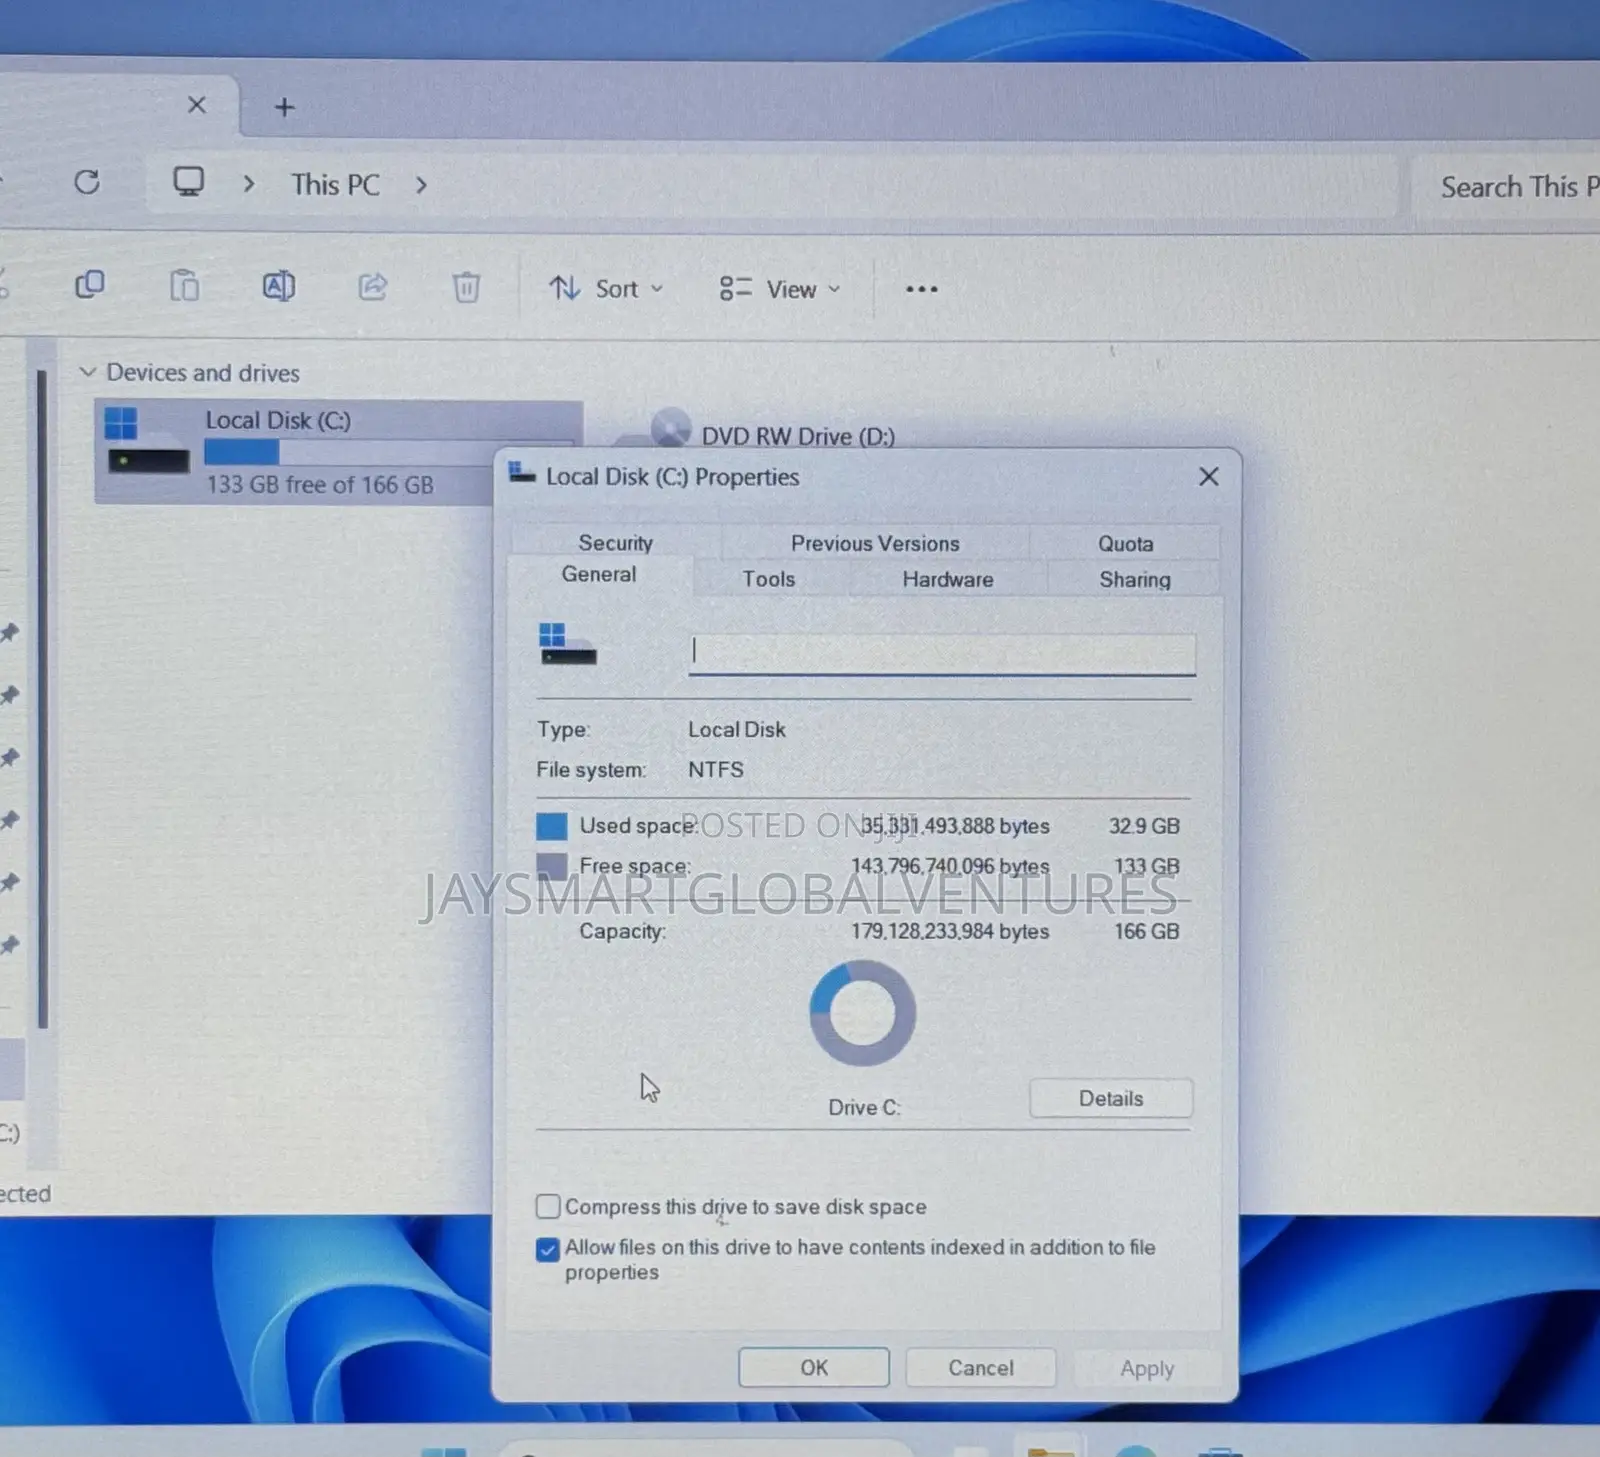Switch to the Security tab
The image size is (1600, 1457).
(x=615, y=543)
